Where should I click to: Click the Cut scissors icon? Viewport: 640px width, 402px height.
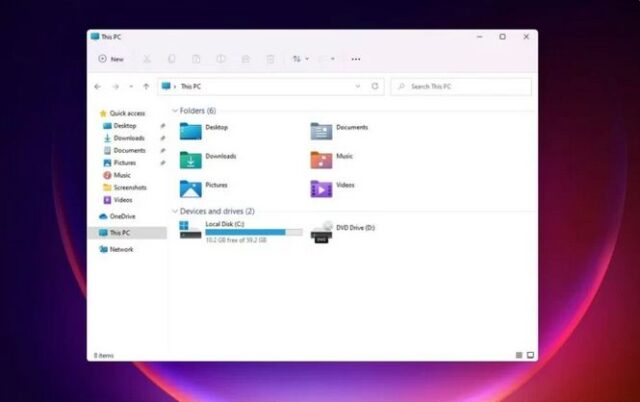click(147, 59)
